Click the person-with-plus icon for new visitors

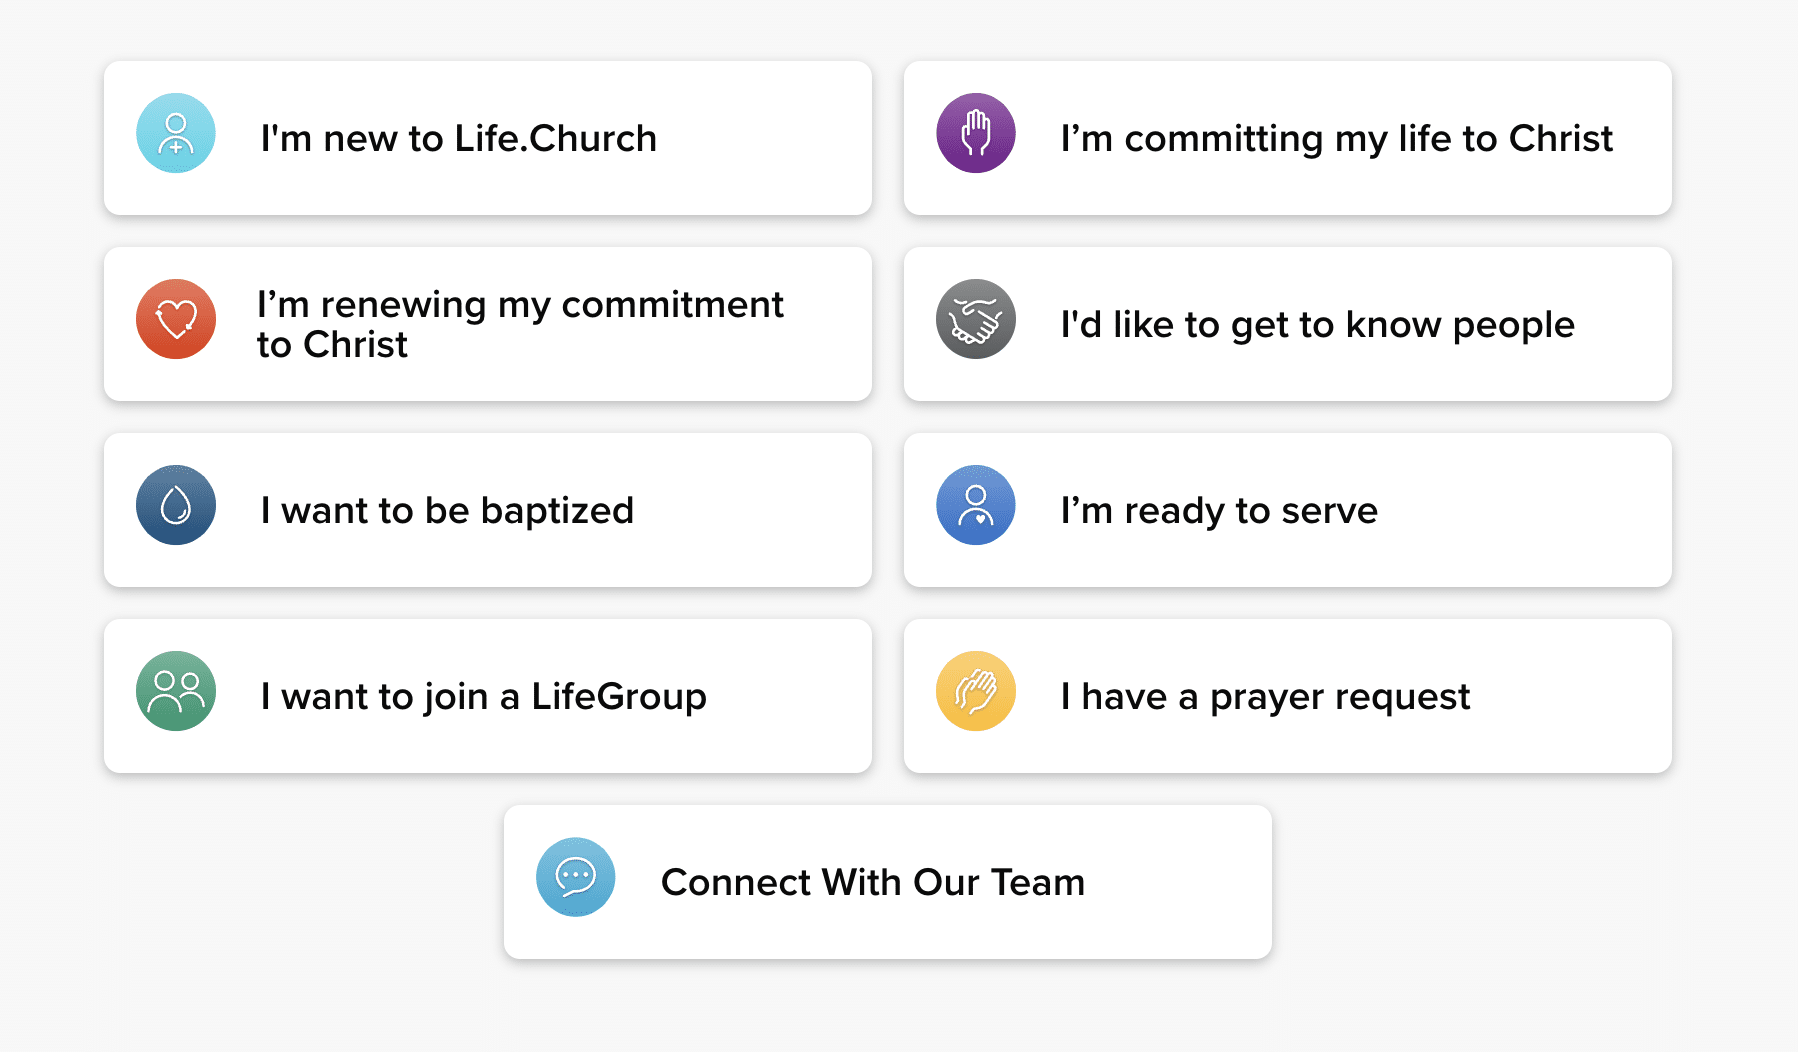(x=175, y=132)
